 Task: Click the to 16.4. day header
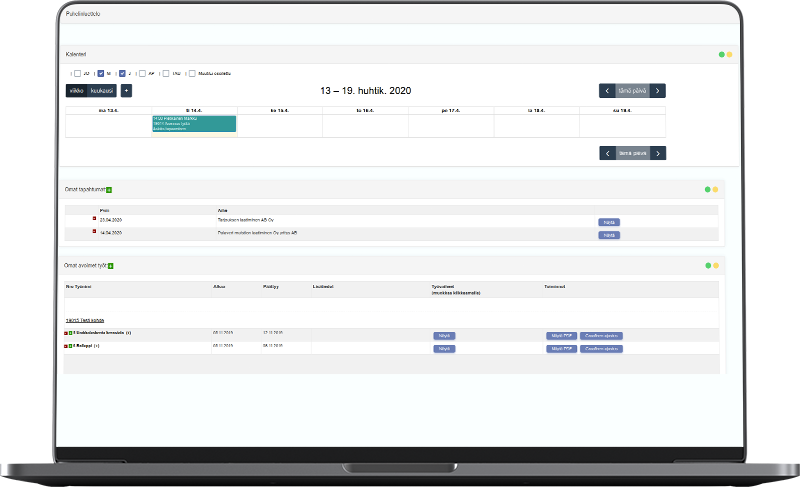365,111
